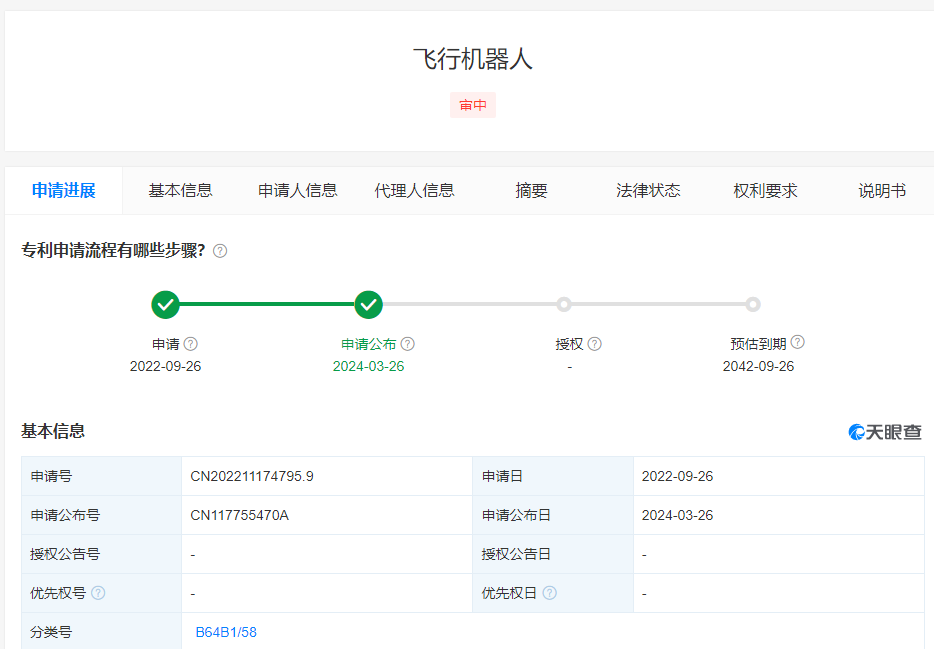This screenshot has height=649, width=934.
Task: Click expiry date 2042-09-26
Action: pos(758,366)
